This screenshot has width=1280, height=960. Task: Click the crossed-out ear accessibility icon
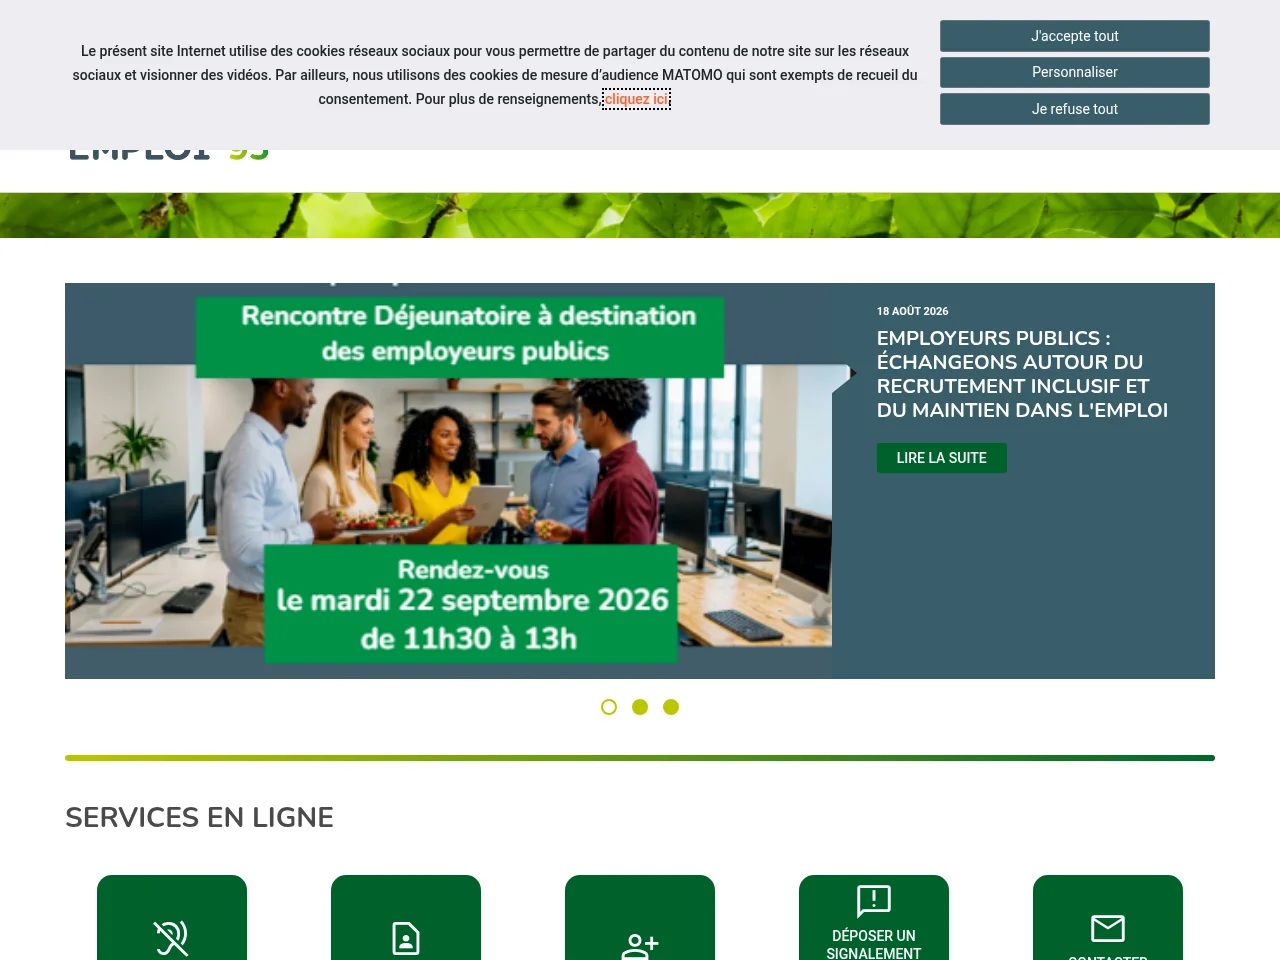click(x=171, y=938)
